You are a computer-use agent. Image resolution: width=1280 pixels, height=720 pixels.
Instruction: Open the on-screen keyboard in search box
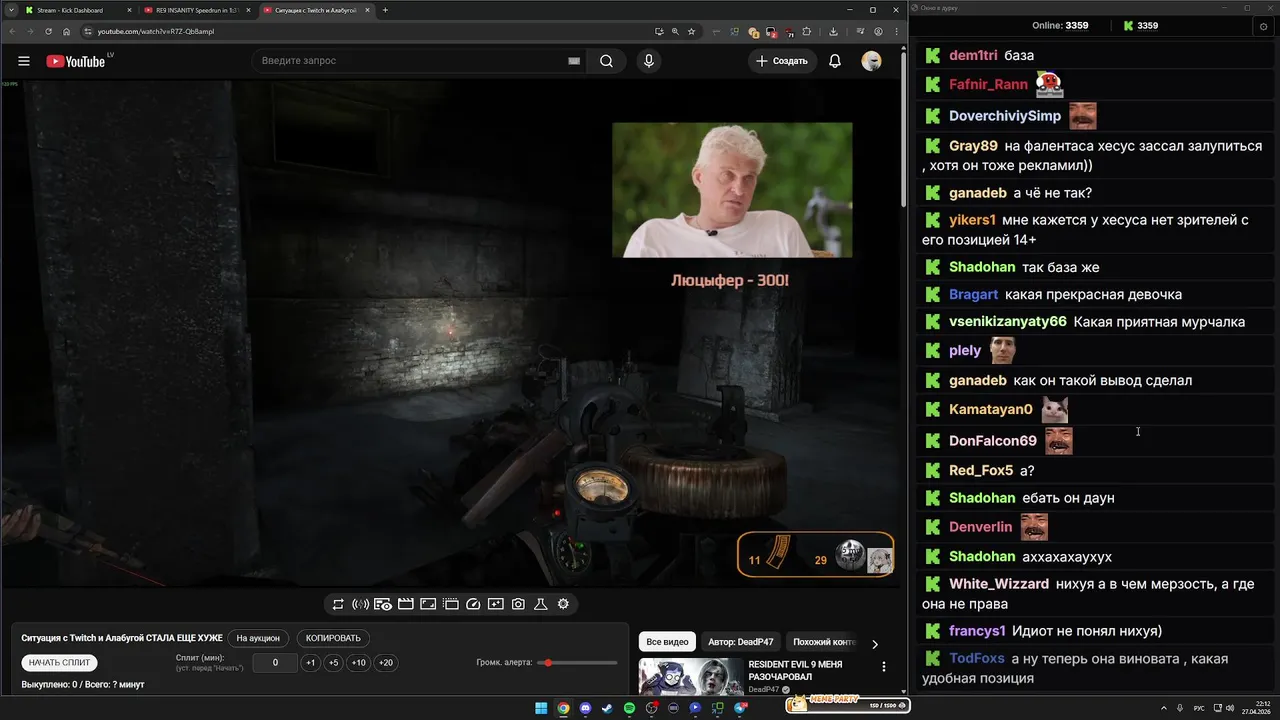574,61
